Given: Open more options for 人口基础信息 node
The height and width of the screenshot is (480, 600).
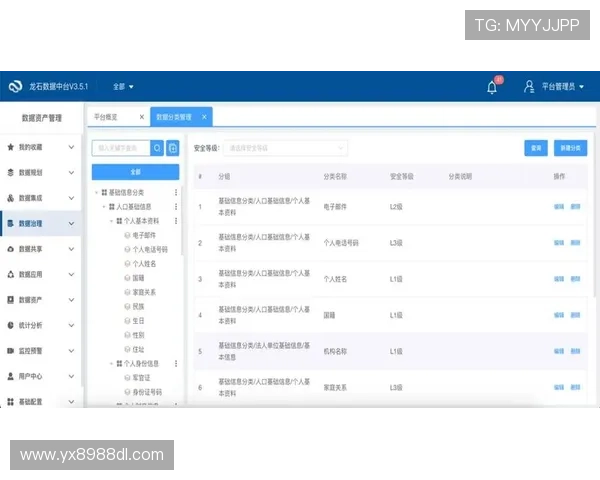Looking at the screenshot, I should [176, 207].
